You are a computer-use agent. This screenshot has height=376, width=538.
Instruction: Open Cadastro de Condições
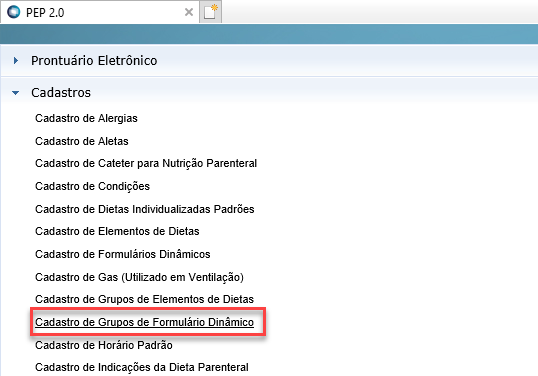pos(92,186)
